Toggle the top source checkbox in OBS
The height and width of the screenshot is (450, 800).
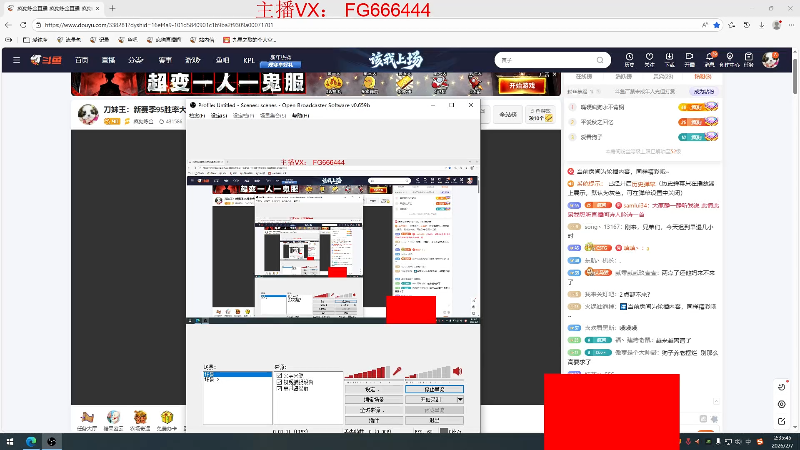(279, 376)
